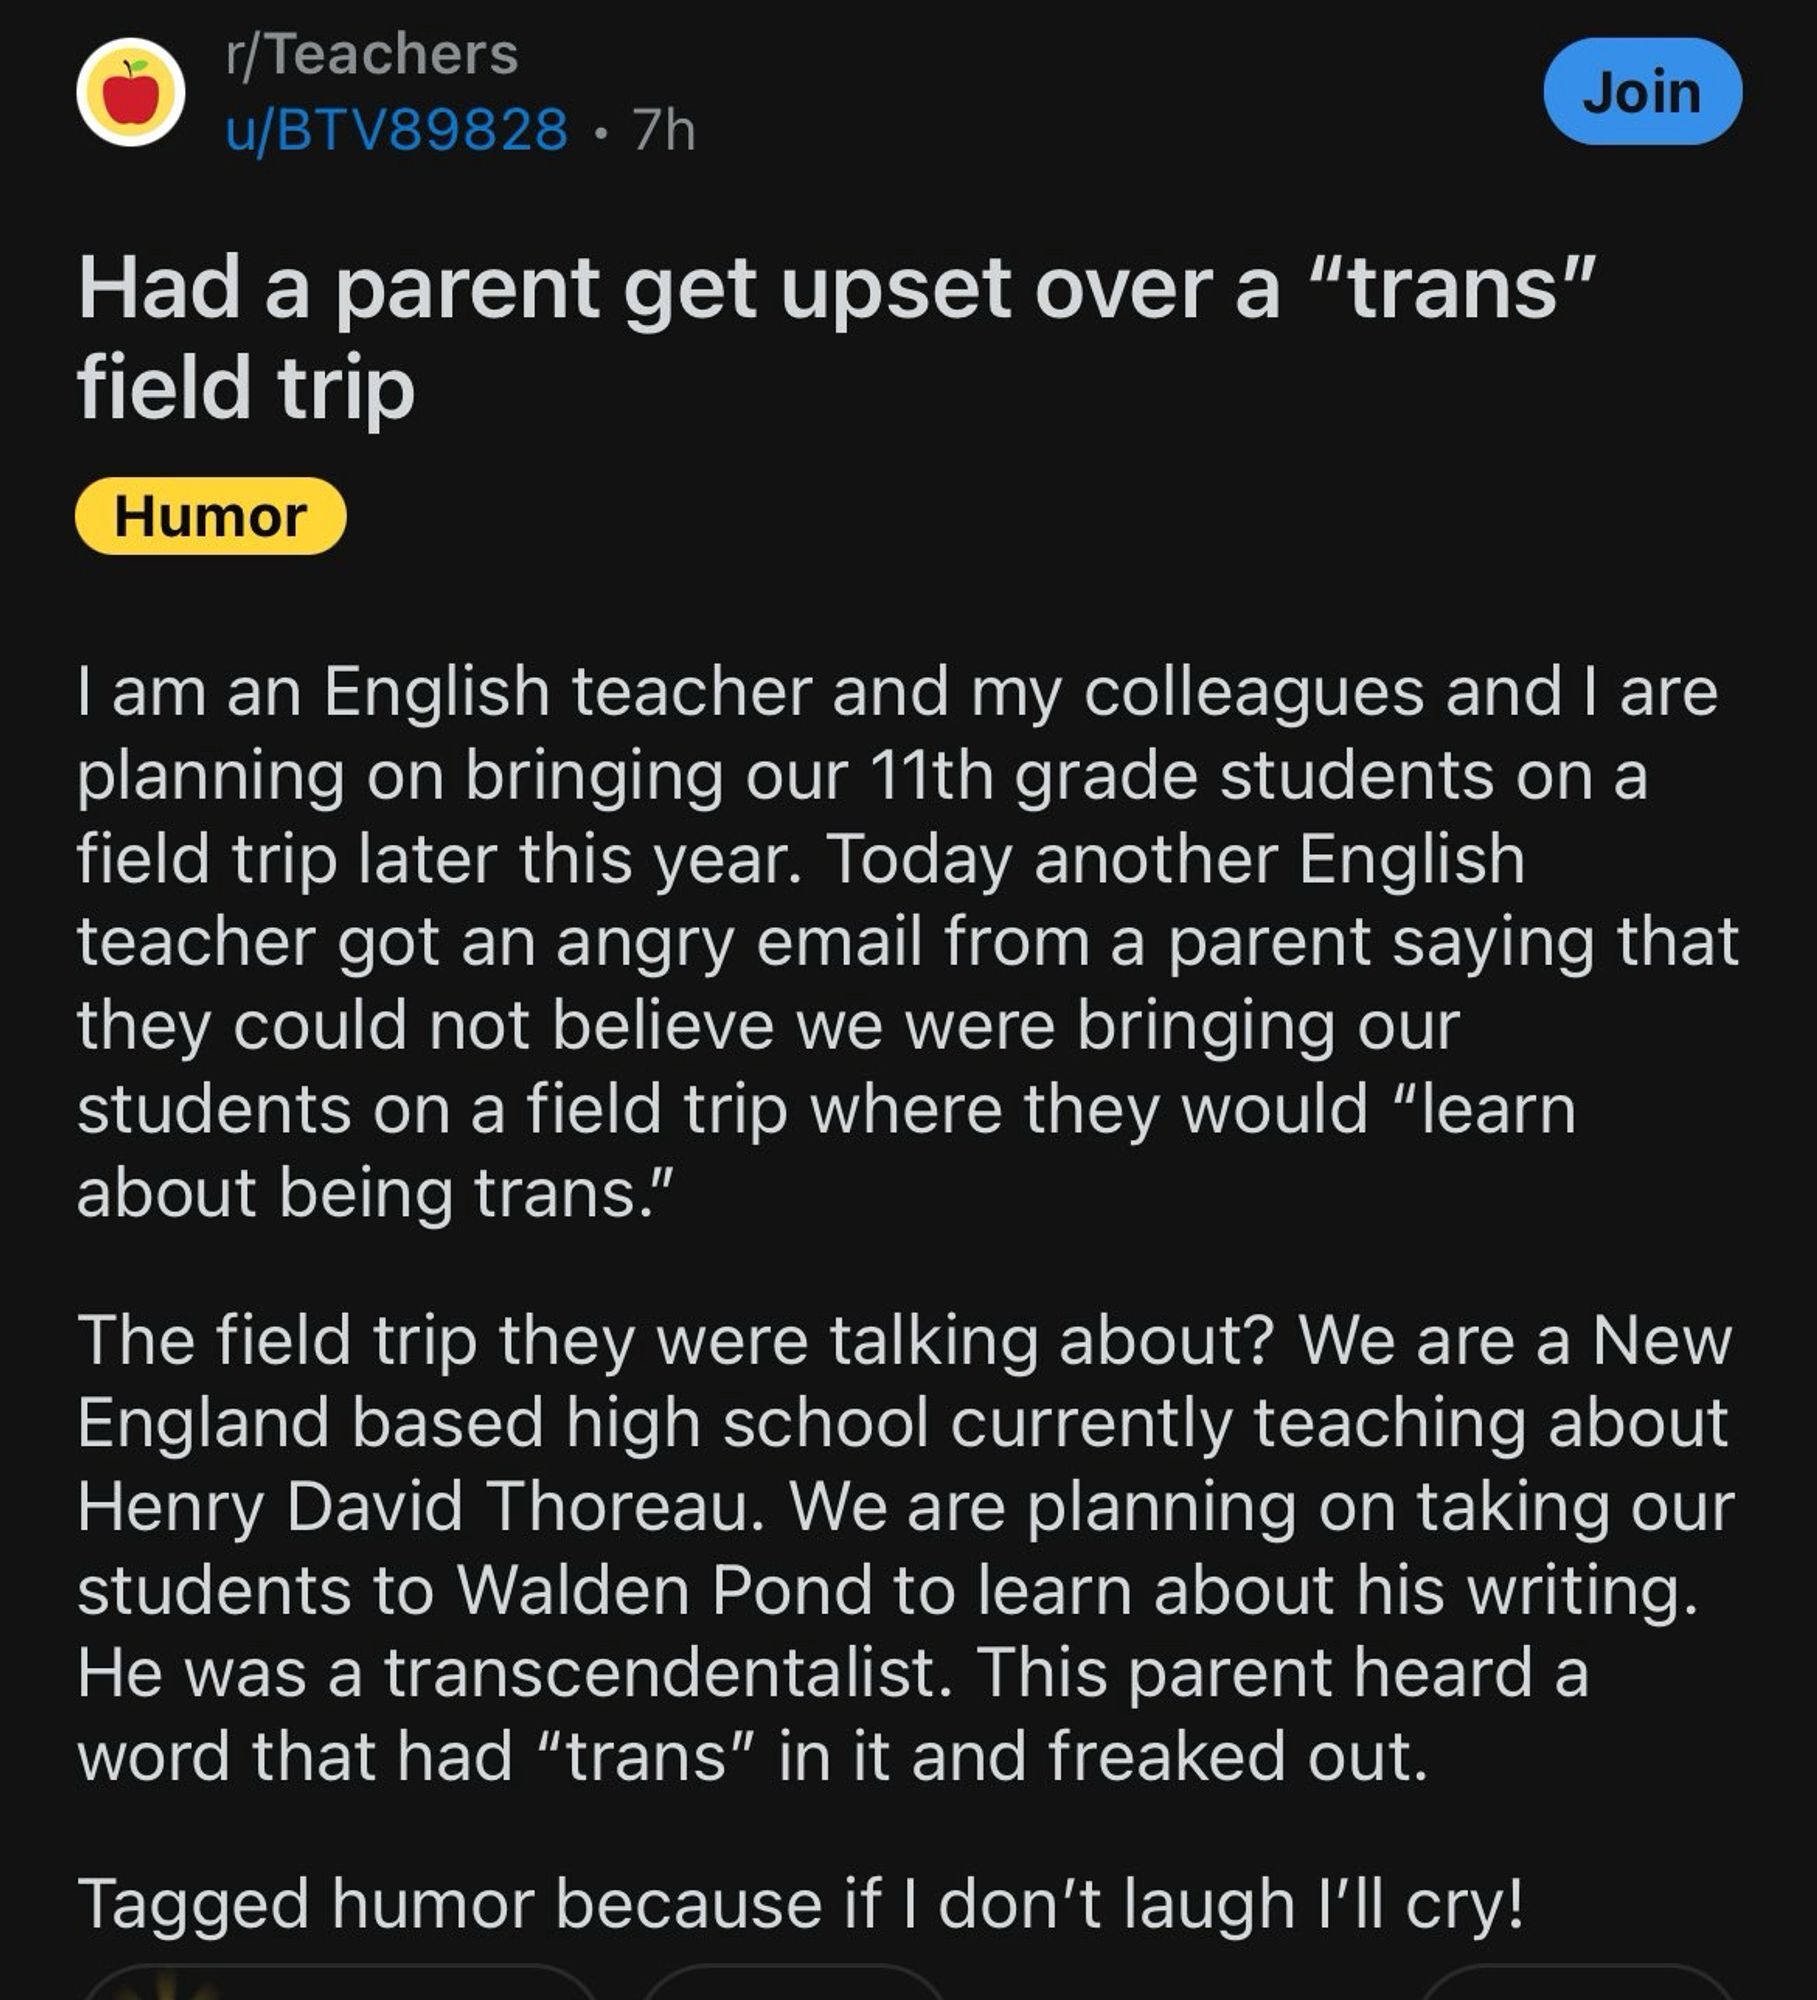Click the 7h post timestamp
This screenshot has width=1817, height=2000.
[664, 130]
